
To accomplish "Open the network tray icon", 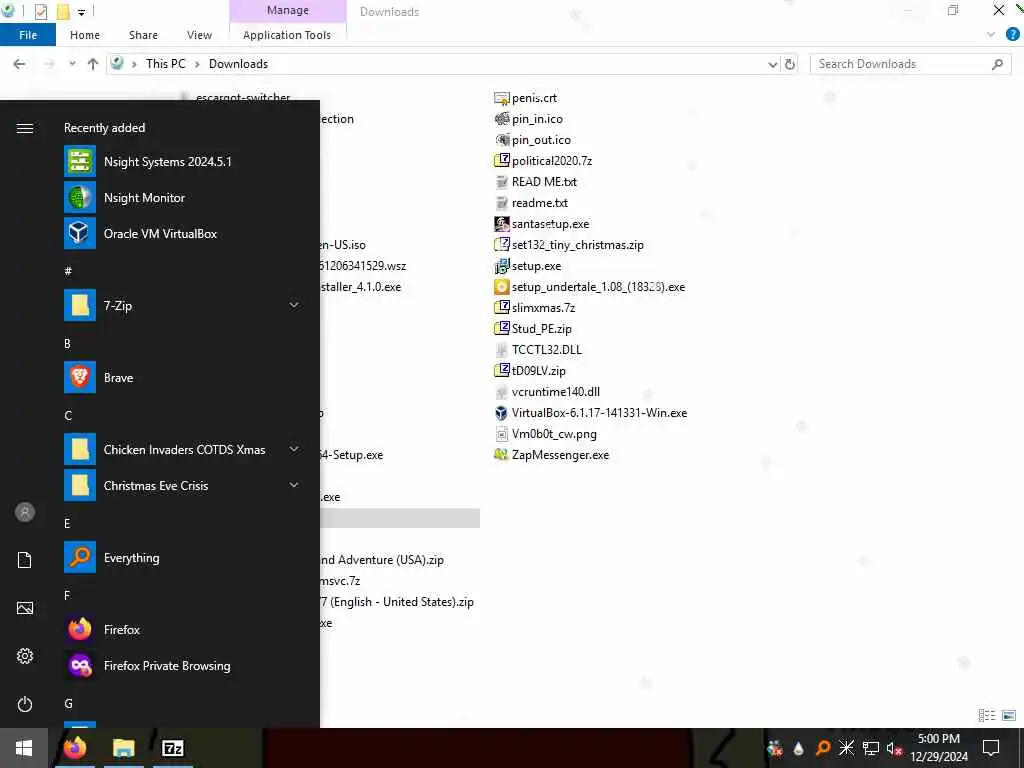I will (871, 748).
